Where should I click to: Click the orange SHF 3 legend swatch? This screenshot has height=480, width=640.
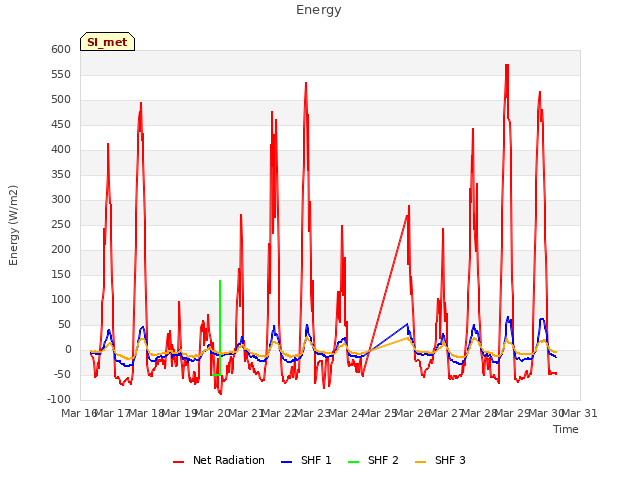click(x=420, y=462)
